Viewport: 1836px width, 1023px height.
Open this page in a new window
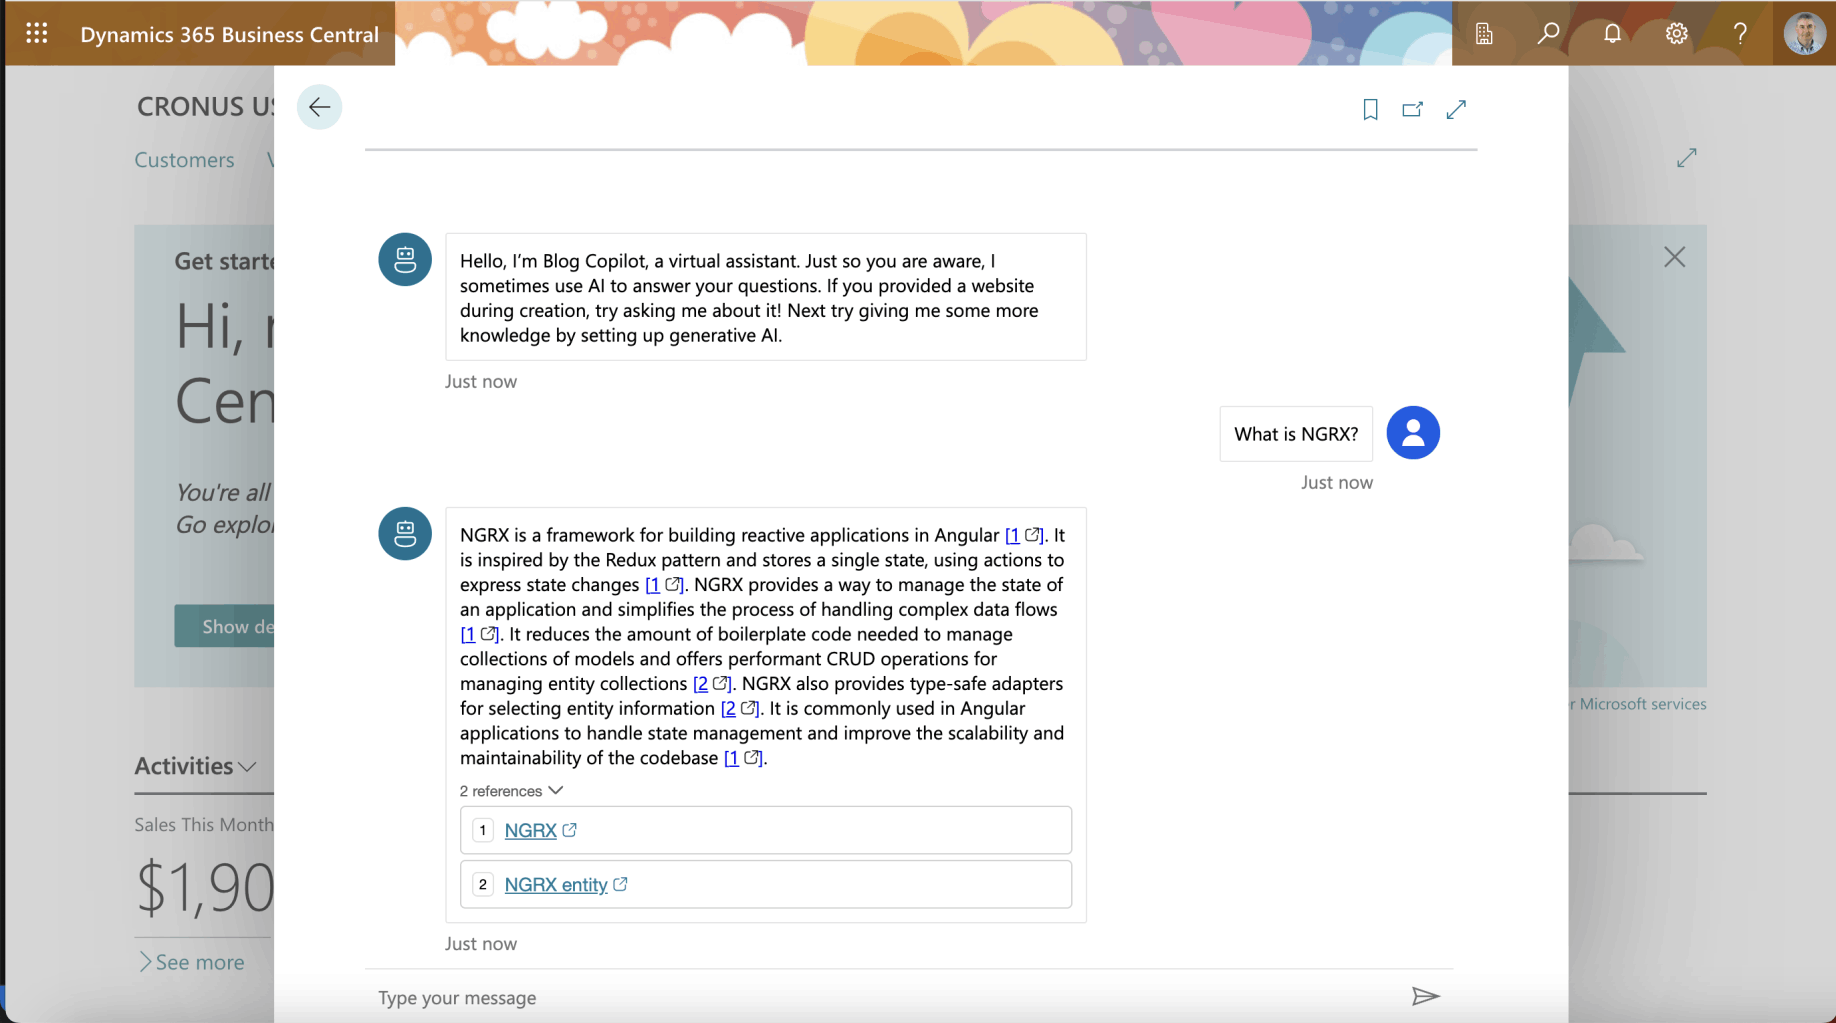point(1412,109)
